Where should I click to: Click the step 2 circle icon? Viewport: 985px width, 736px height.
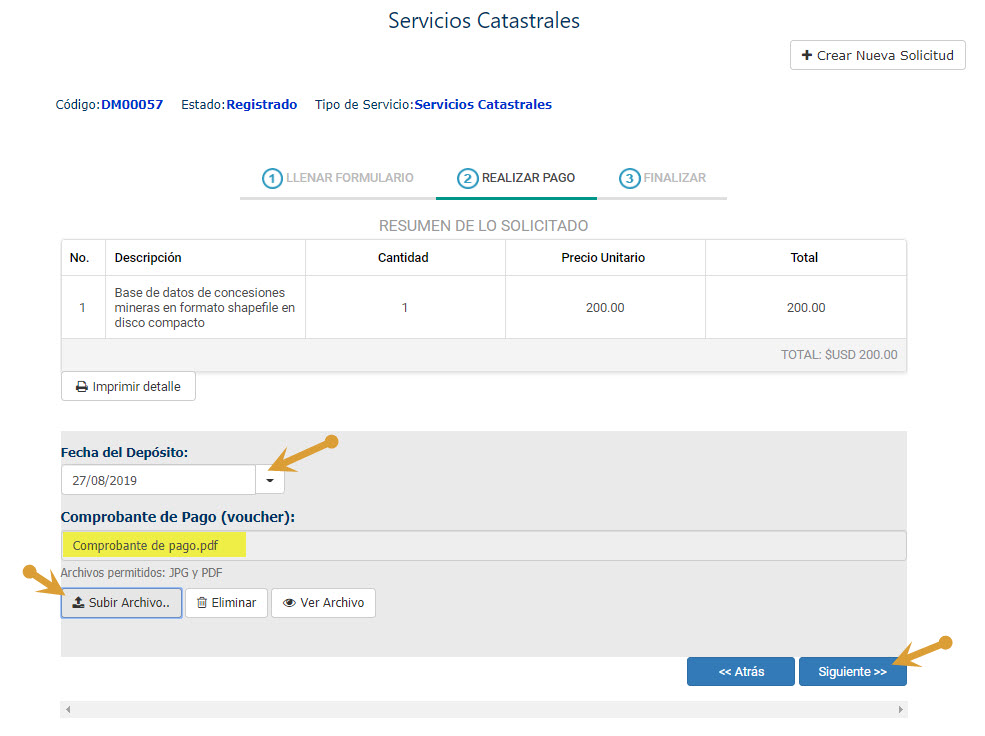pos(467,178)
